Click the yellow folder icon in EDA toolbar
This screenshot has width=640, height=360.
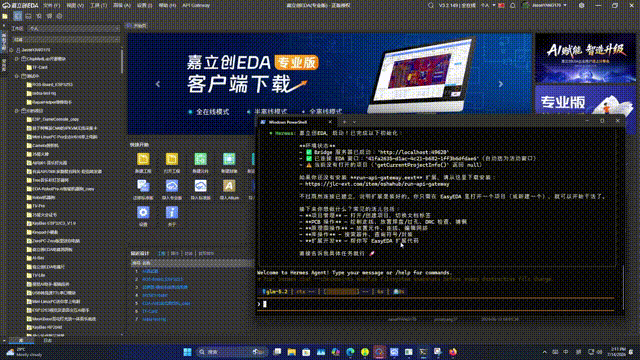click(x=5, y=16)
